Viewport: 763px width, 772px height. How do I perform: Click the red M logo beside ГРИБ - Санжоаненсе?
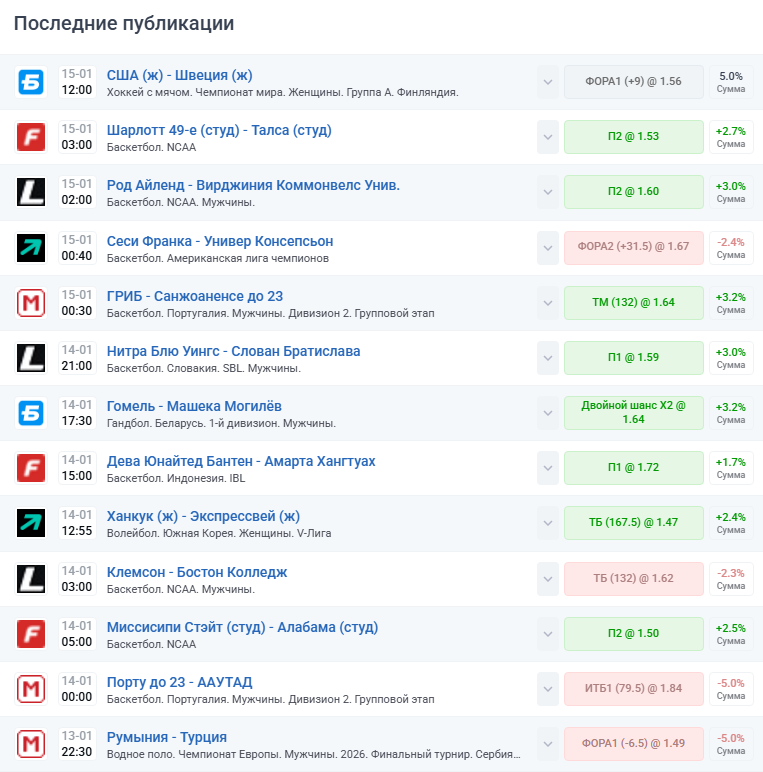click(32, 302)
